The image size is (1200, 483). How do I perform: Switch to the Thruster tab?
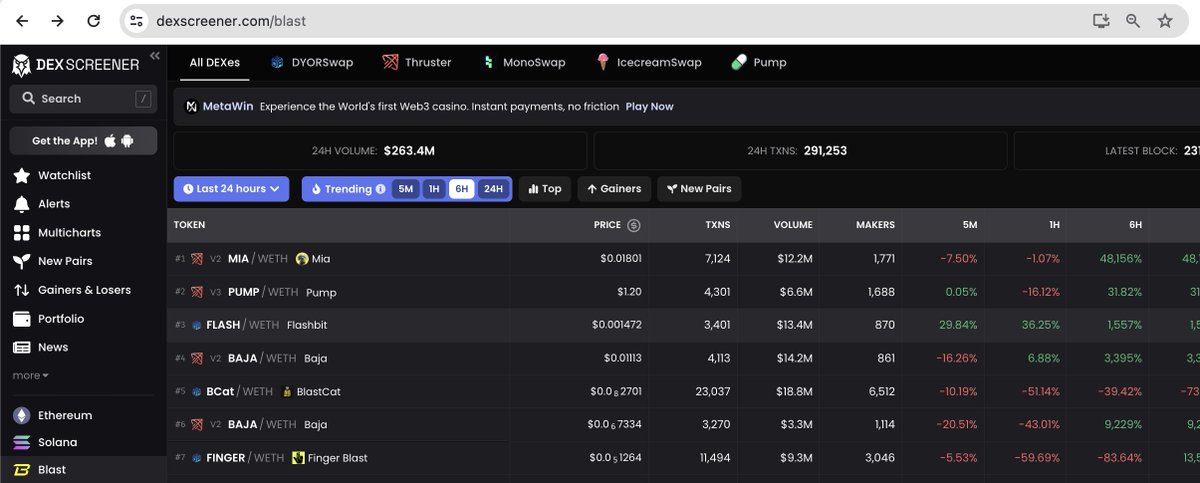tap(417, 62)
